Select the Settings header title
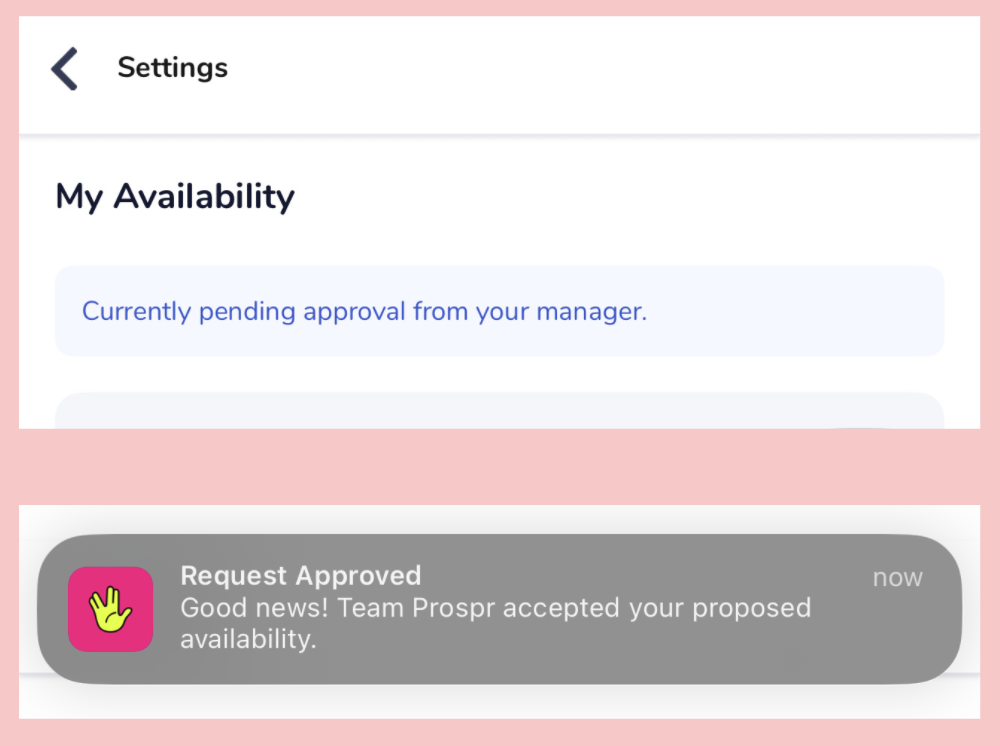Screen dimensions: 1000x746 click(172, 68)
